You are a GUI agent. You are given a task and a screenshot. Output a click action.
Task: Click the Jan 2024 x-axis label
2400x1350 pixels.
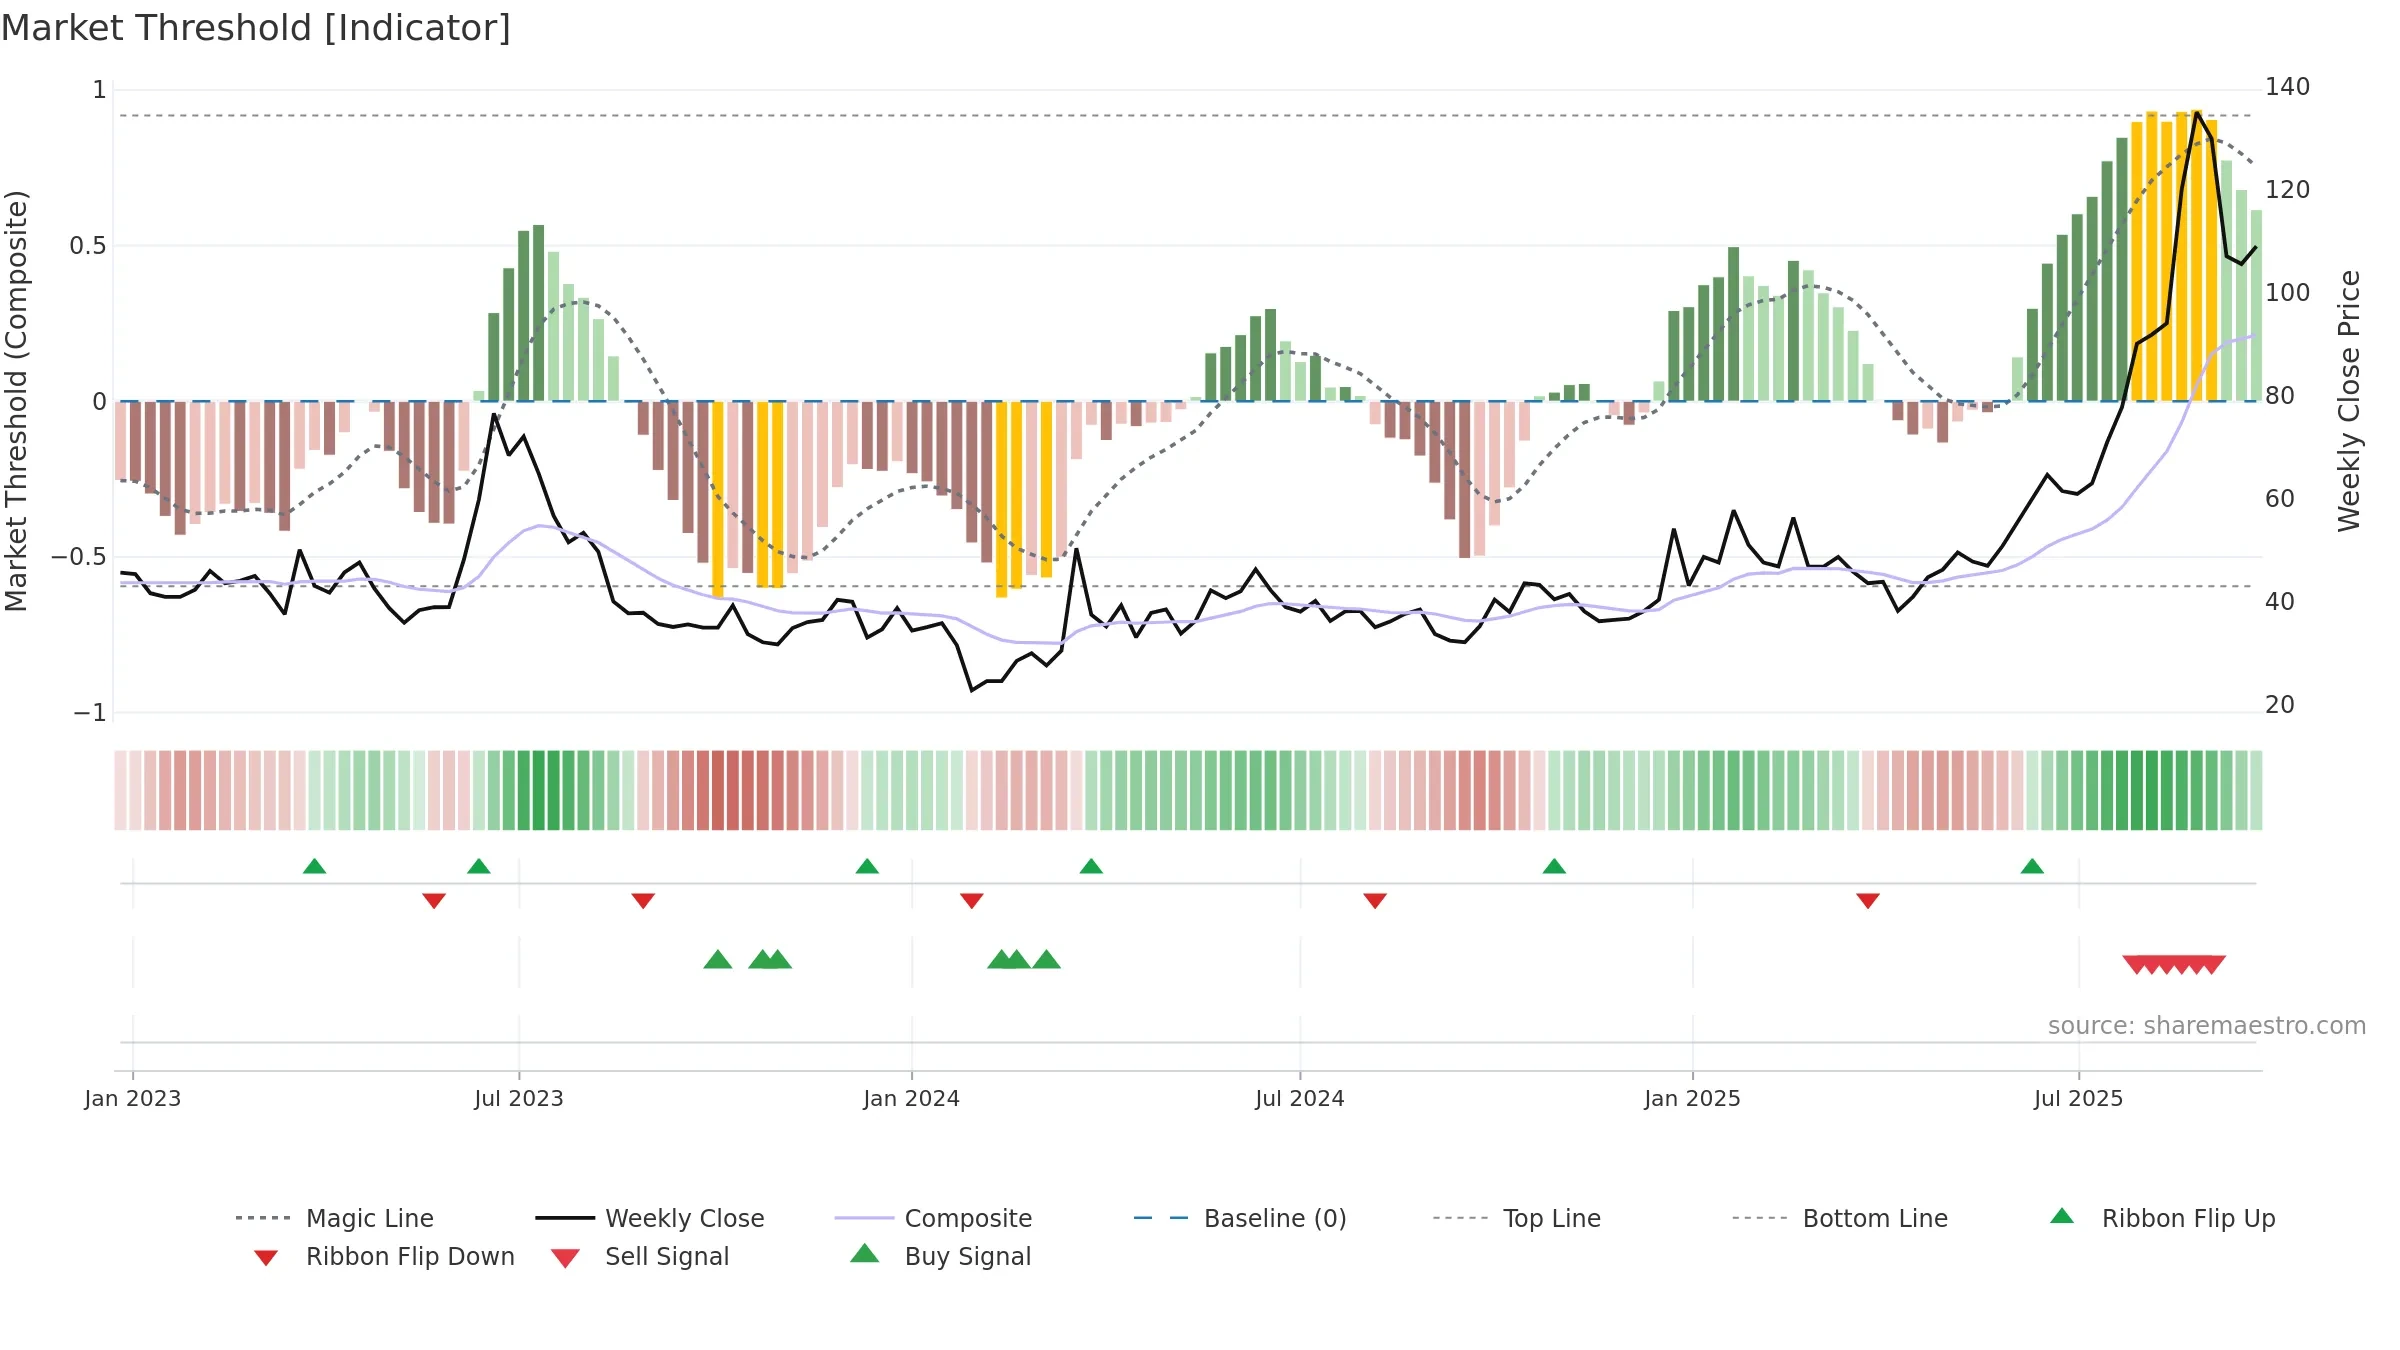coord(912,1099)
